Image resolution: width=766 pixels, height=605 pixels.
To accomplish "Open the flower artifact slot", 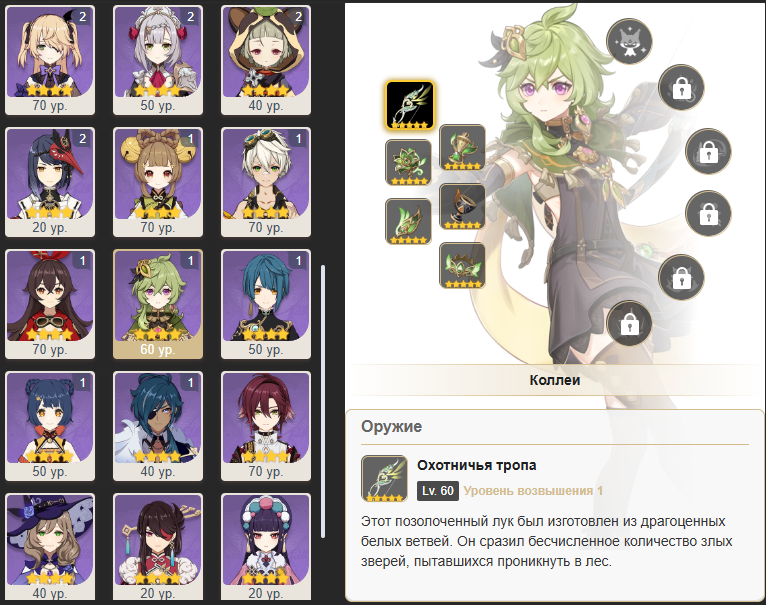I will coord(408,163).
